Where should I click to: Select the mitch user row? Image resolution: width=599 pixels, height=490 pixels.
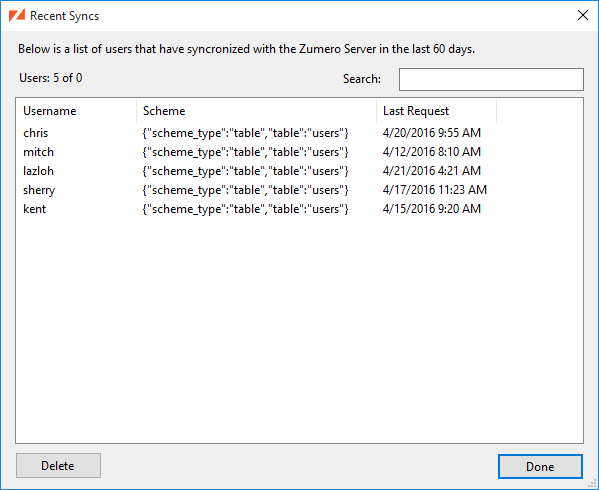pos(300,152)
